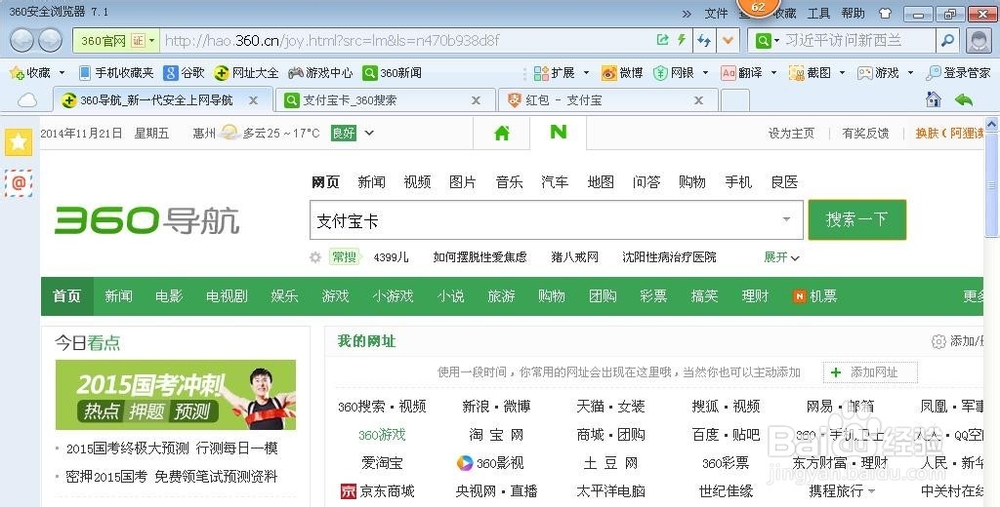Open the 文件 menu
This screenshot has width=1000, height=507.
(x=716, y=13)
